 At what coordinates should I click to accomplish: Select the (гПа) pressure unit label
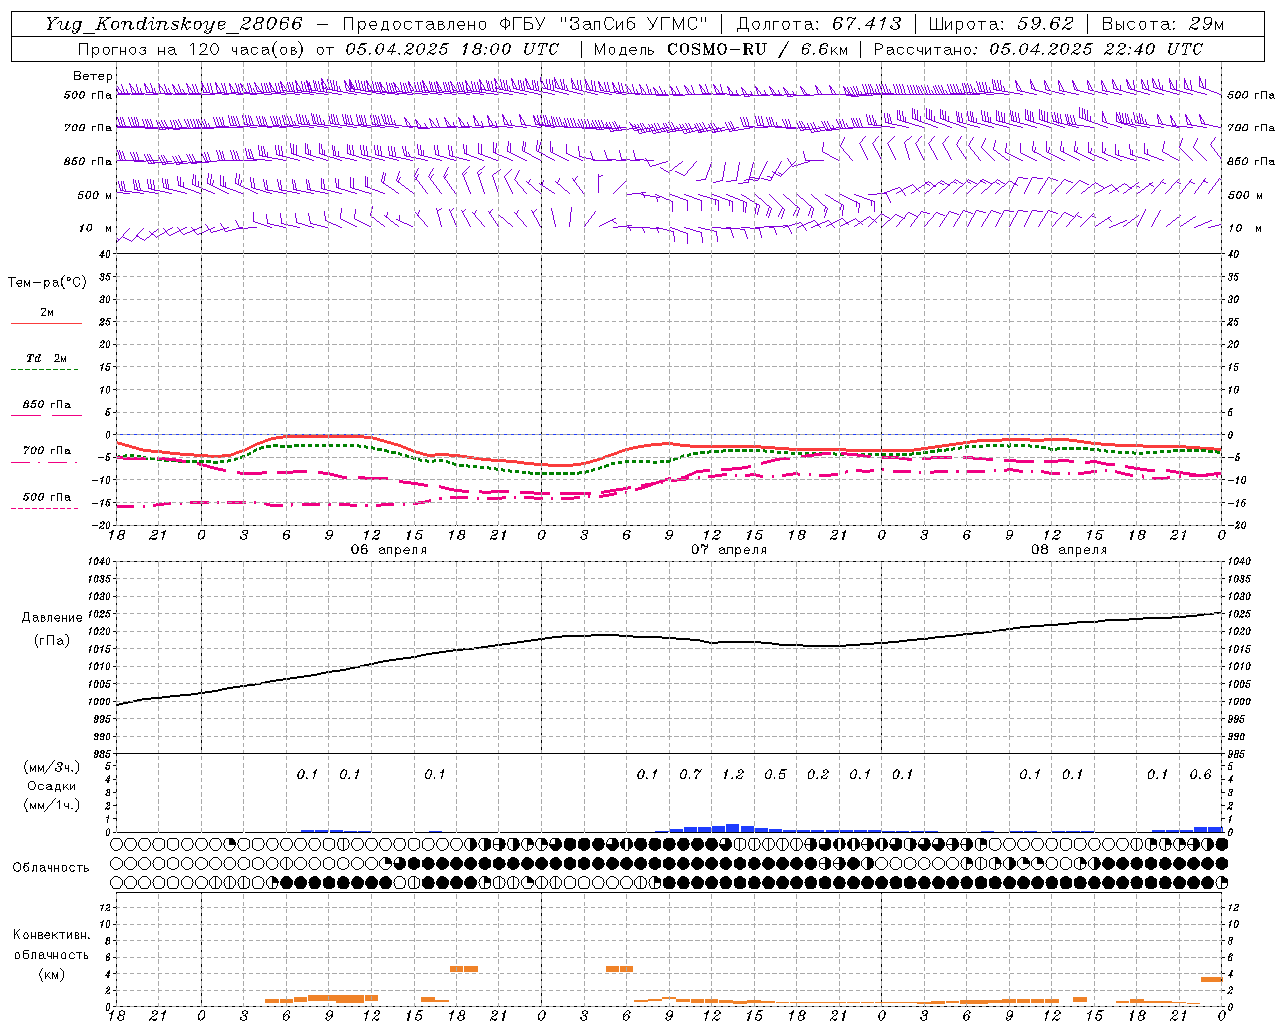click(52, 640)
